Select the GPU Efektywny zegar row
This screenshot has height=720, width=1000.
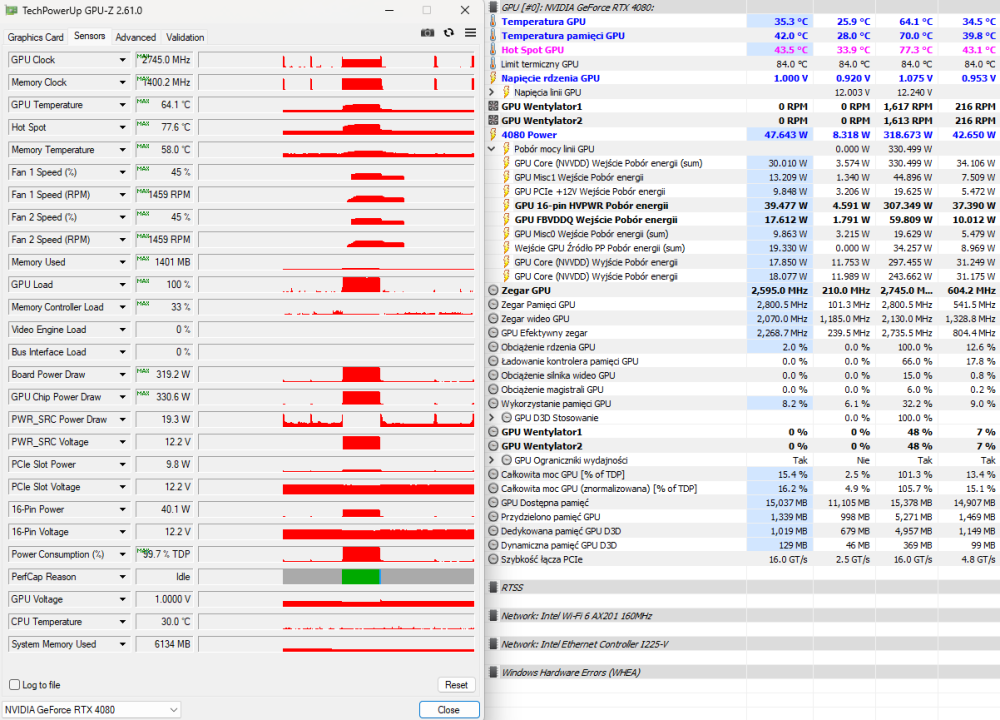(x=743, y=333)
